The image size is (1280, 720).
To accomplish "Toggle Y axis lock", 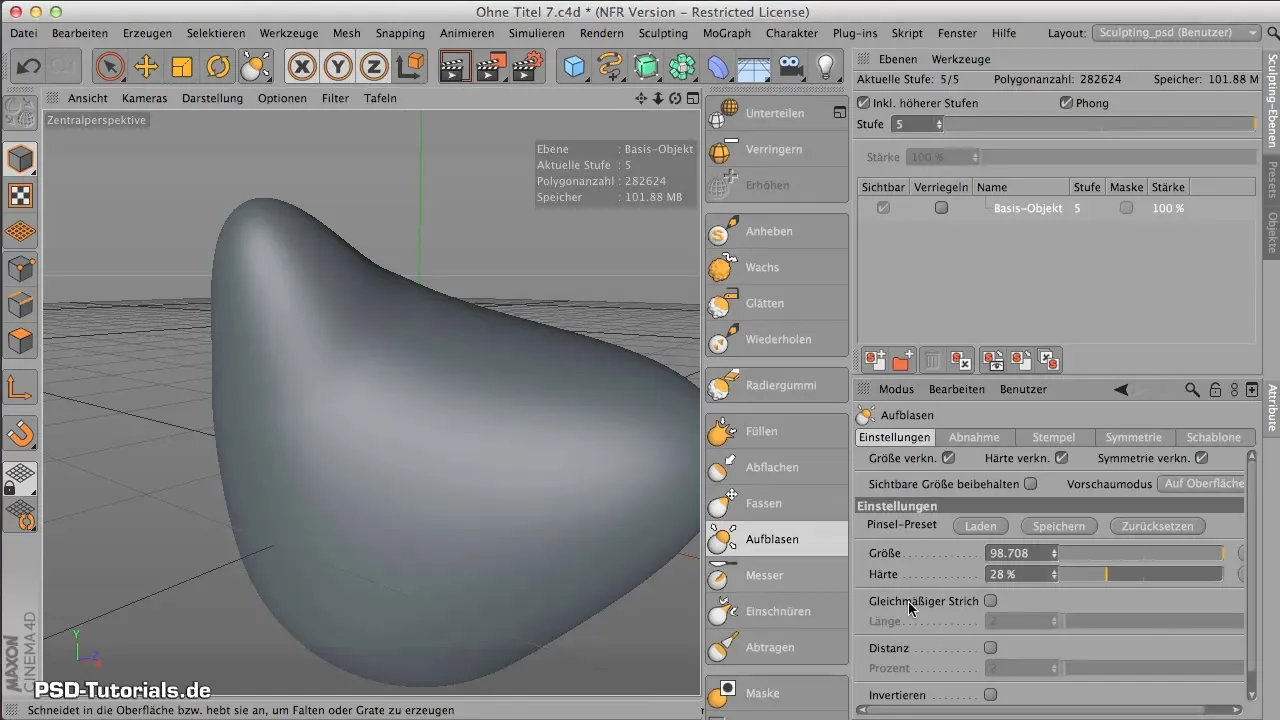I will point(338,67).
